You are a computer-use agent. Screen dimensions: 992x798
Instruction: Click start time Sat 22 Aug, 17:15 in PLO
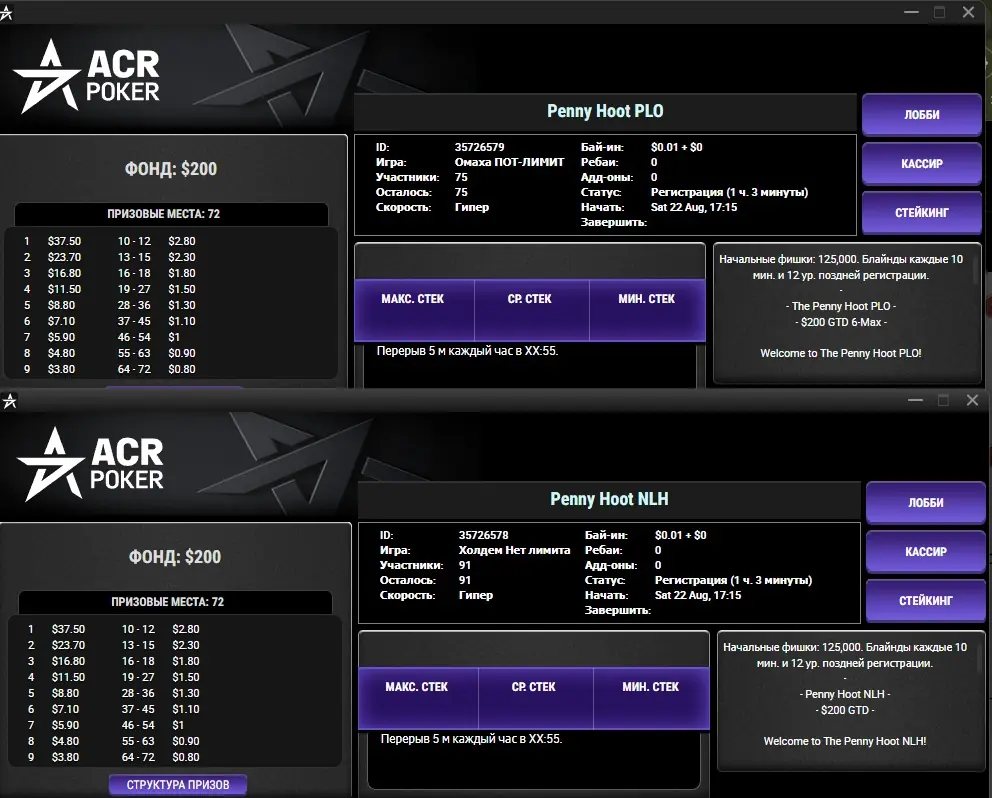coord(694,207)
